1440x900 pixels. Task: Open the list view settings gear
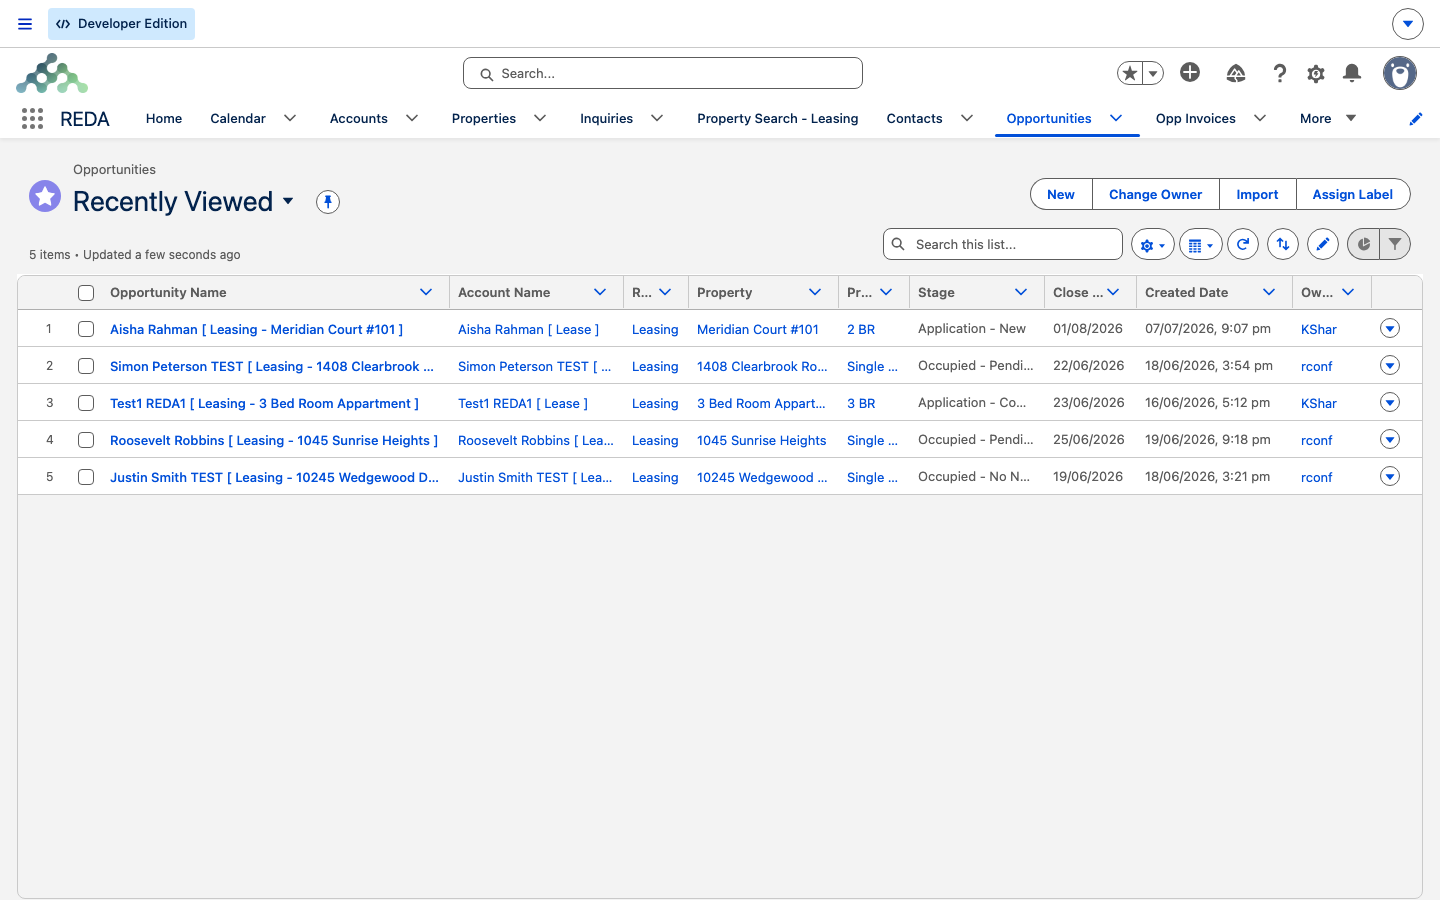coord(1153,244)
